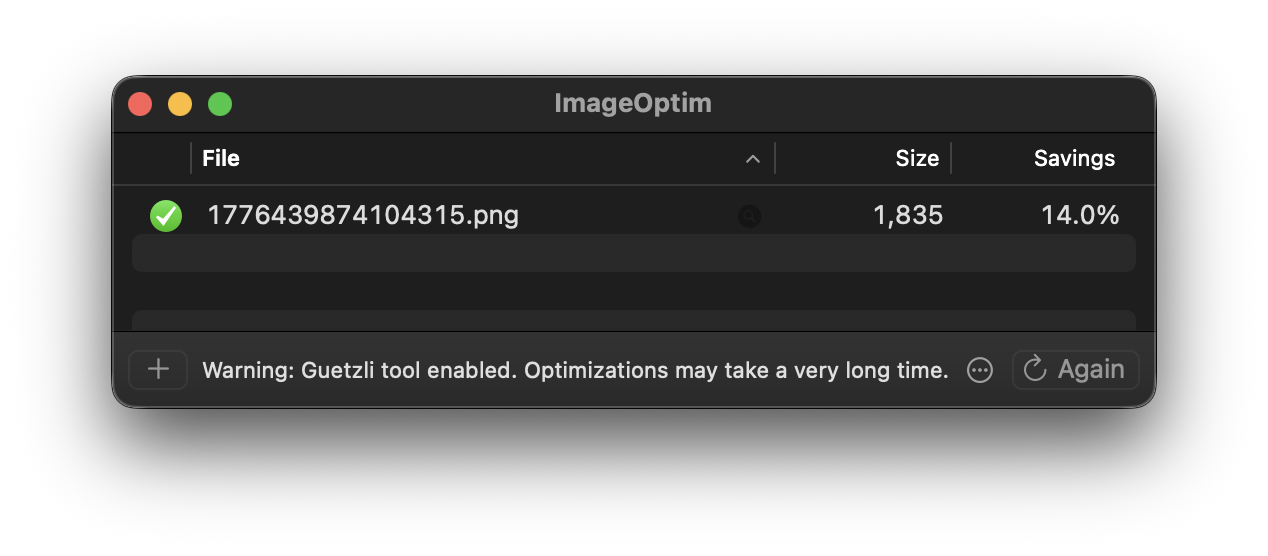Click the 14.0% savings value

(x=1079, y=215)
